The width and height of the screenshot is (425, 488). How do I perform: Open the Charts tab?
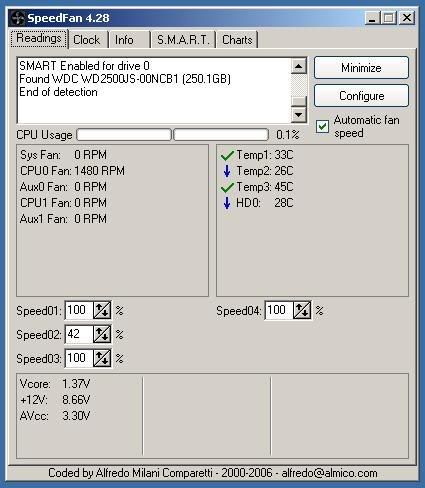click(237, 40)
